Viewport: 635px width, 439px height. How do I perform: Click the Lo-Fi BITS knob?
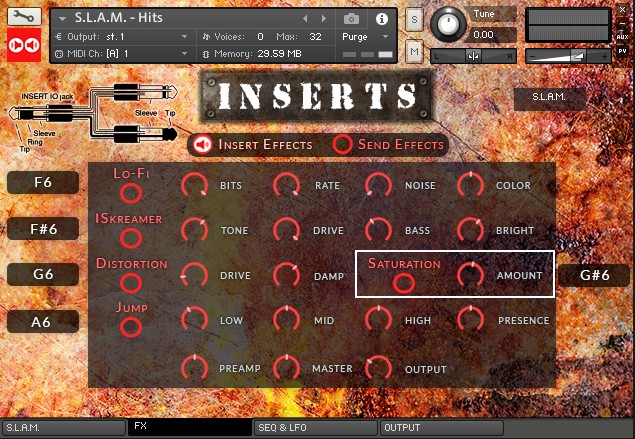pyautogui.click(x=194, y=185)
